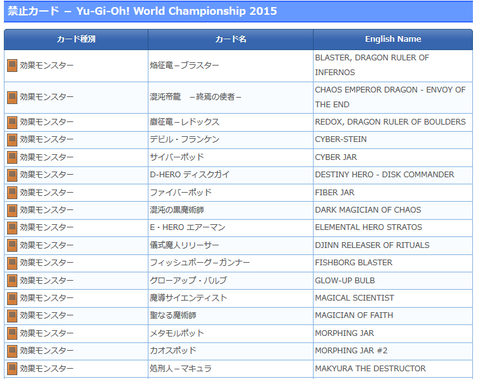This screenshot has width=480, height=379.
Task: Click the カード種別 column header
Action: 76,39
